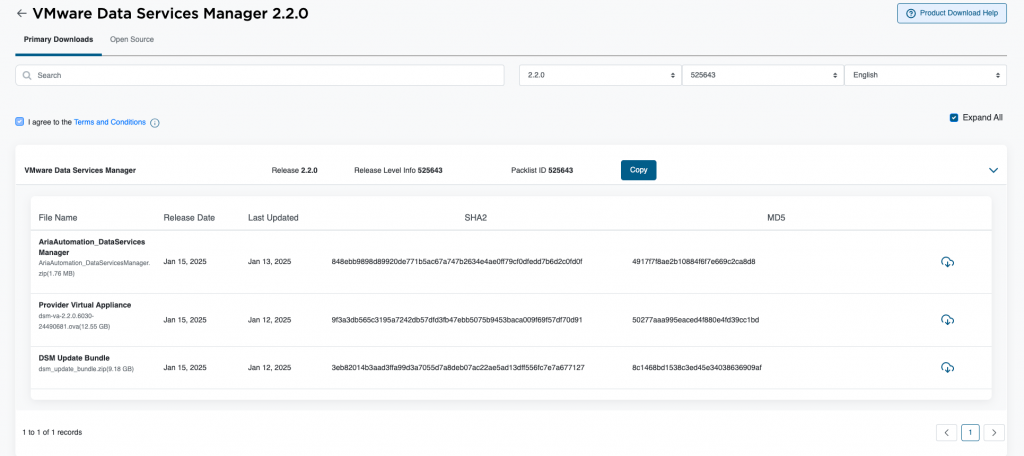The image size is (1024, 456).
Task: Click the Jan 13, 2025 last updated date
Action: point(270,261)
